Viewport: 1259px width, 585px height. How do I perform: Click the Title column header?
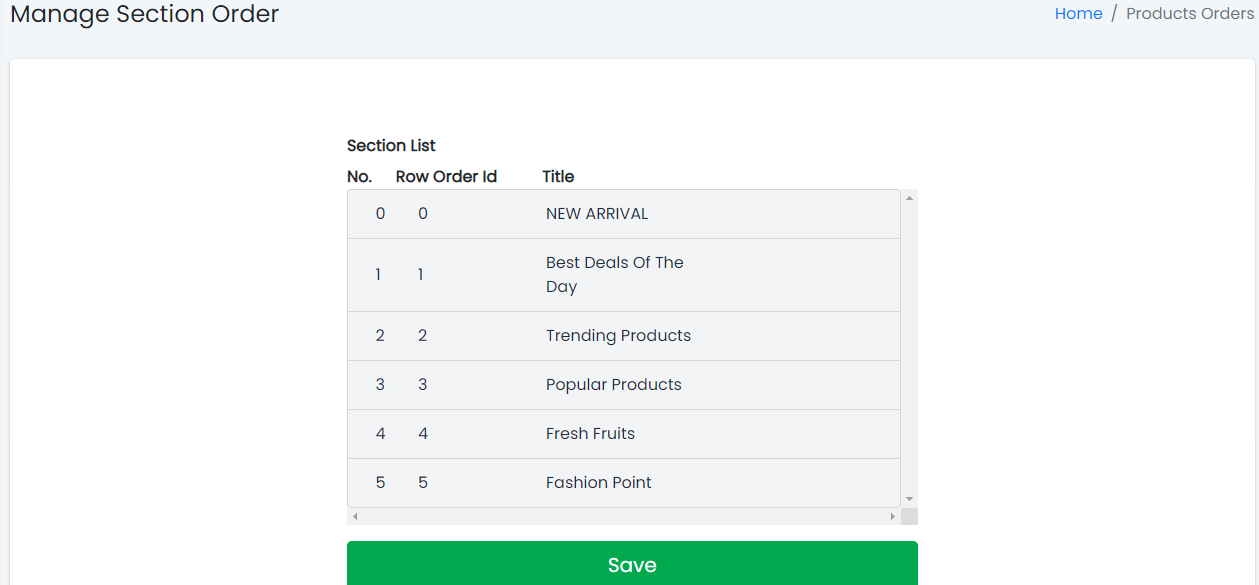(558, 177)
